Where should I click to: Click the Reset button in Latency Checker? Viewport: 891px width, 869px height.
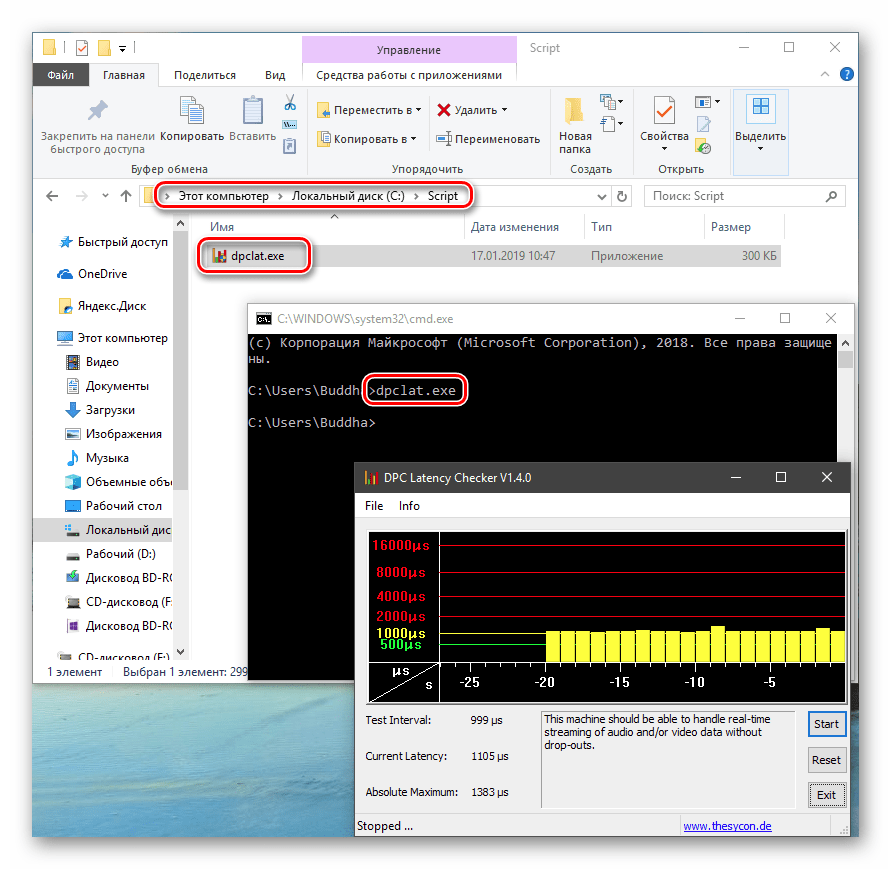tap(826, 760)
